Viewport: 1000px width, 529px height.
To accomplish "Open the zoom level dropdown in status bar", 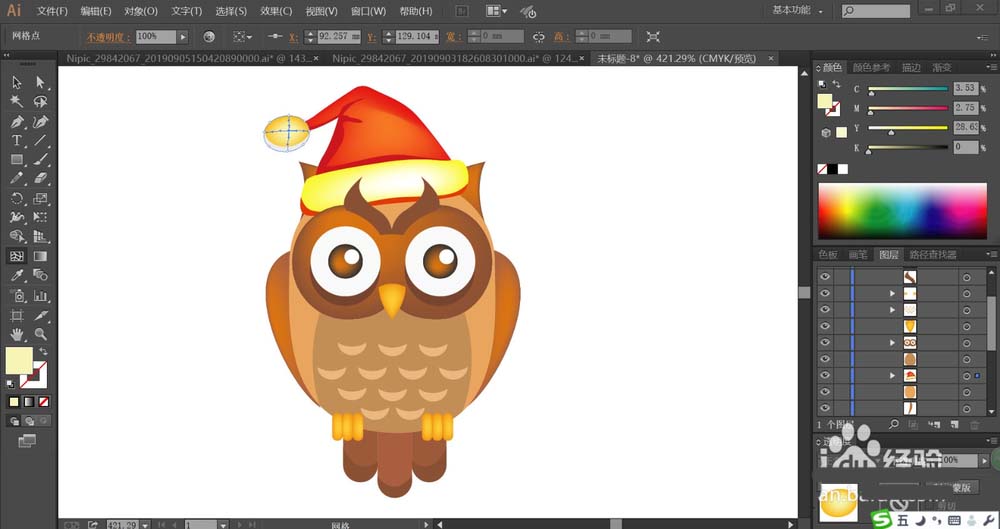I will pos(146,525).
